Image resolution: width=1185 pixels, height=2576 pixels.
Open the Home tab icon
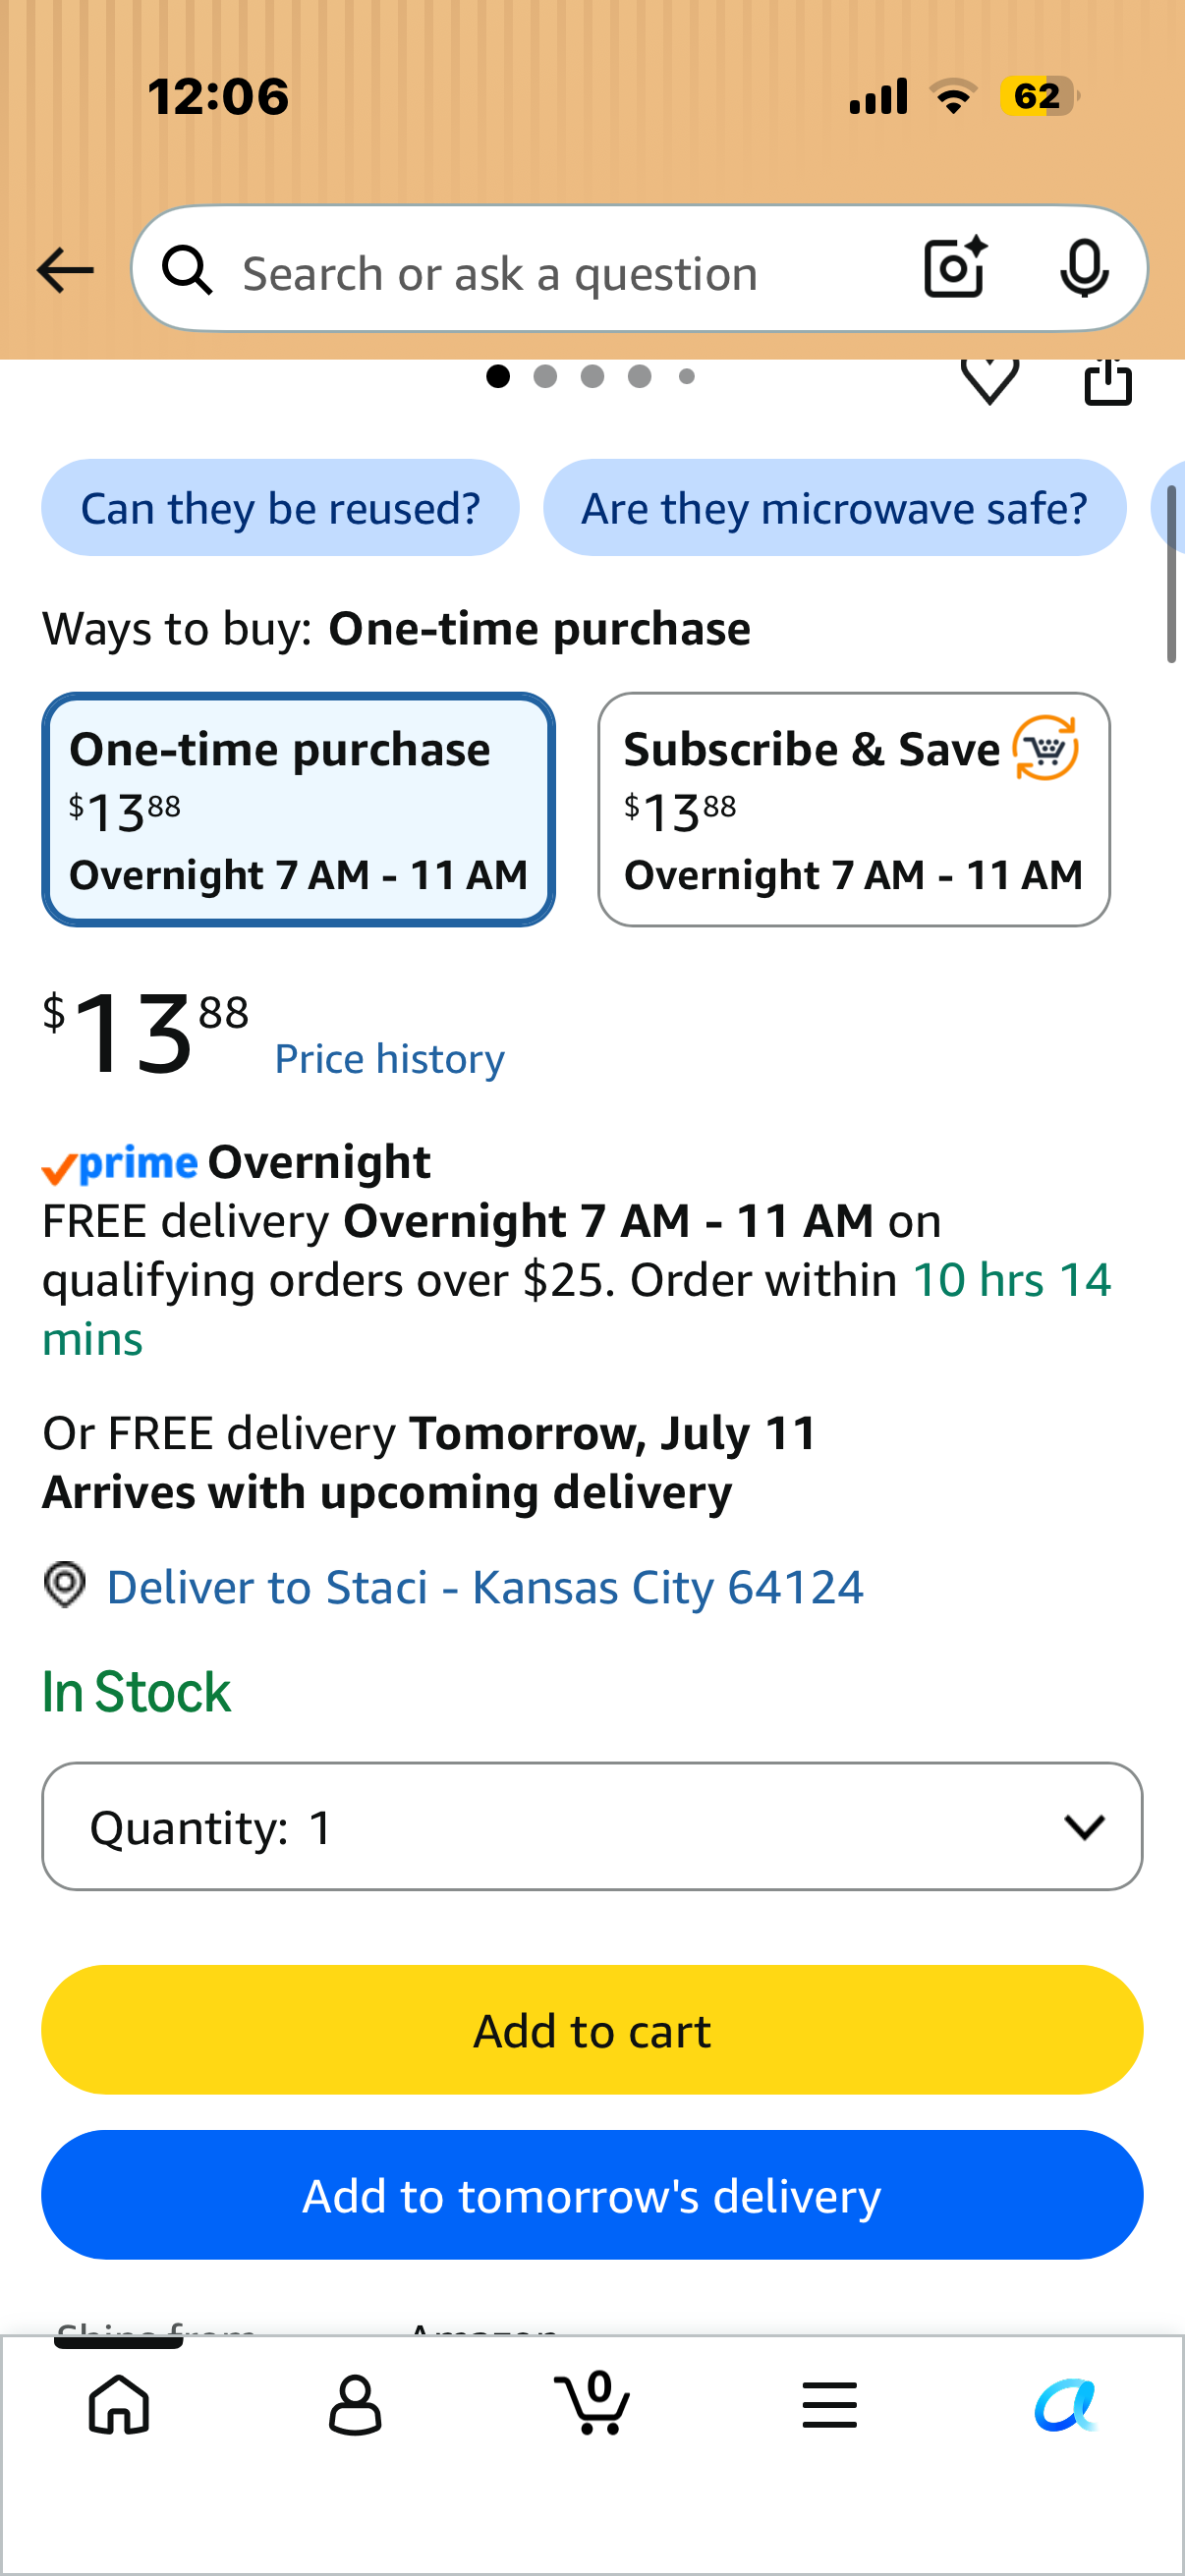119,2404
